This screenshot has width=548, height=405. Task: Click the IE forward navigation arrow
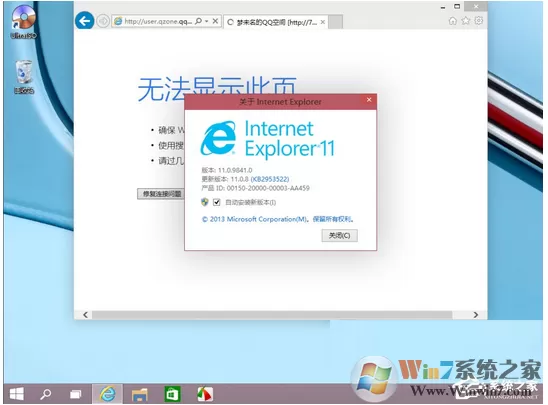coord(103,21)
